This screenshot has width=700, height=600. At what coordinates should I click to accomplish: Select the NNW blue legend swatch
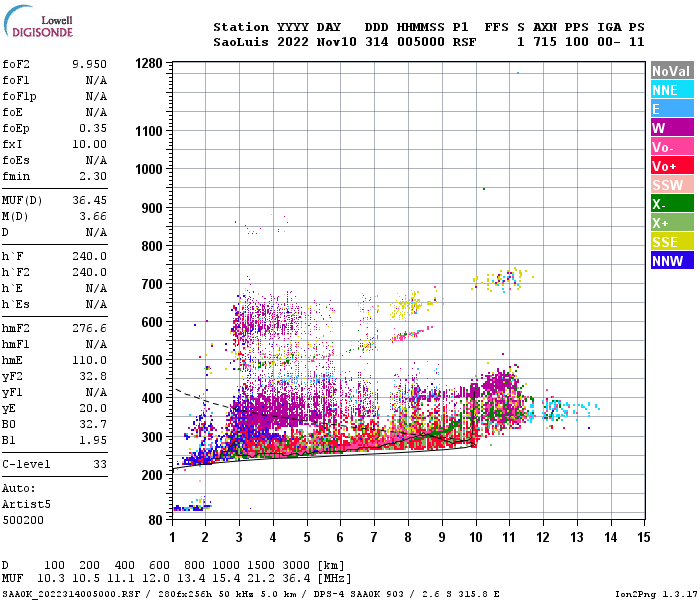coord(672,261)
